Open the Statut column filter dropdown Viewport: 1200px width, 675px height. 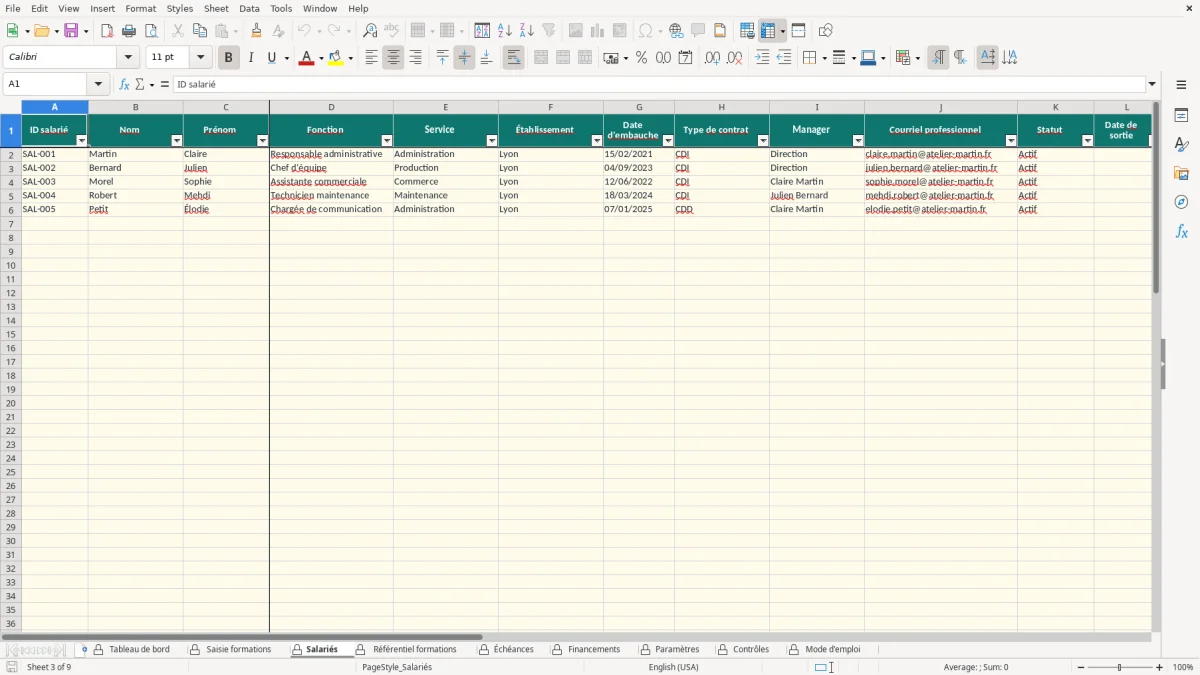[x=1088, y=141]
